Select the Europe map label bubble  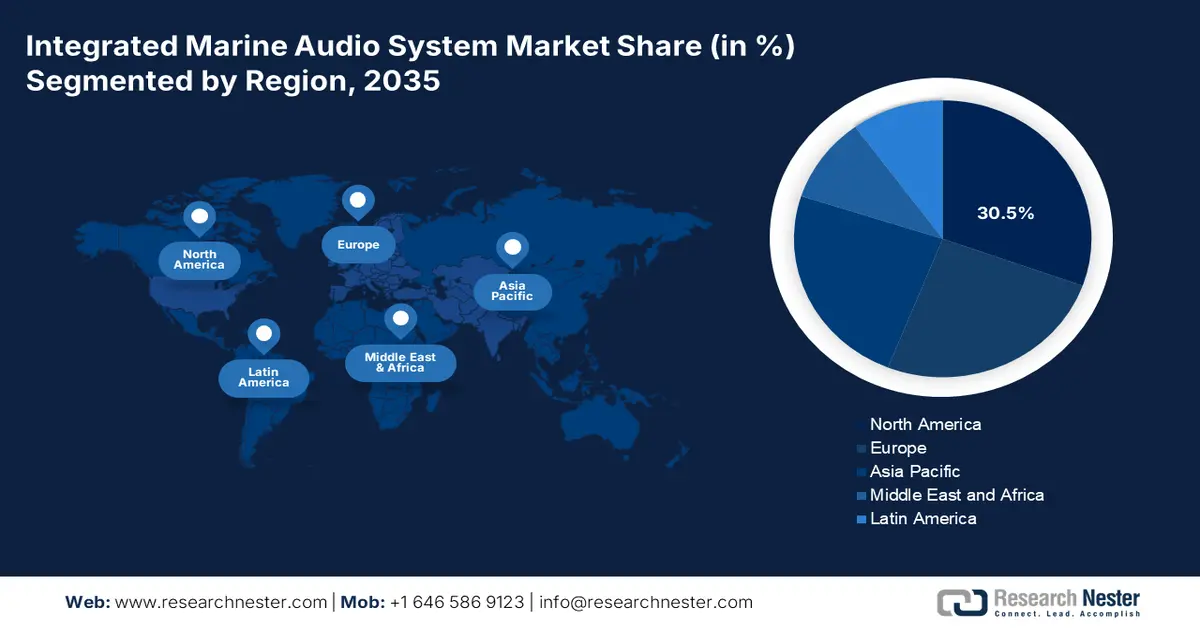point(358,245)
